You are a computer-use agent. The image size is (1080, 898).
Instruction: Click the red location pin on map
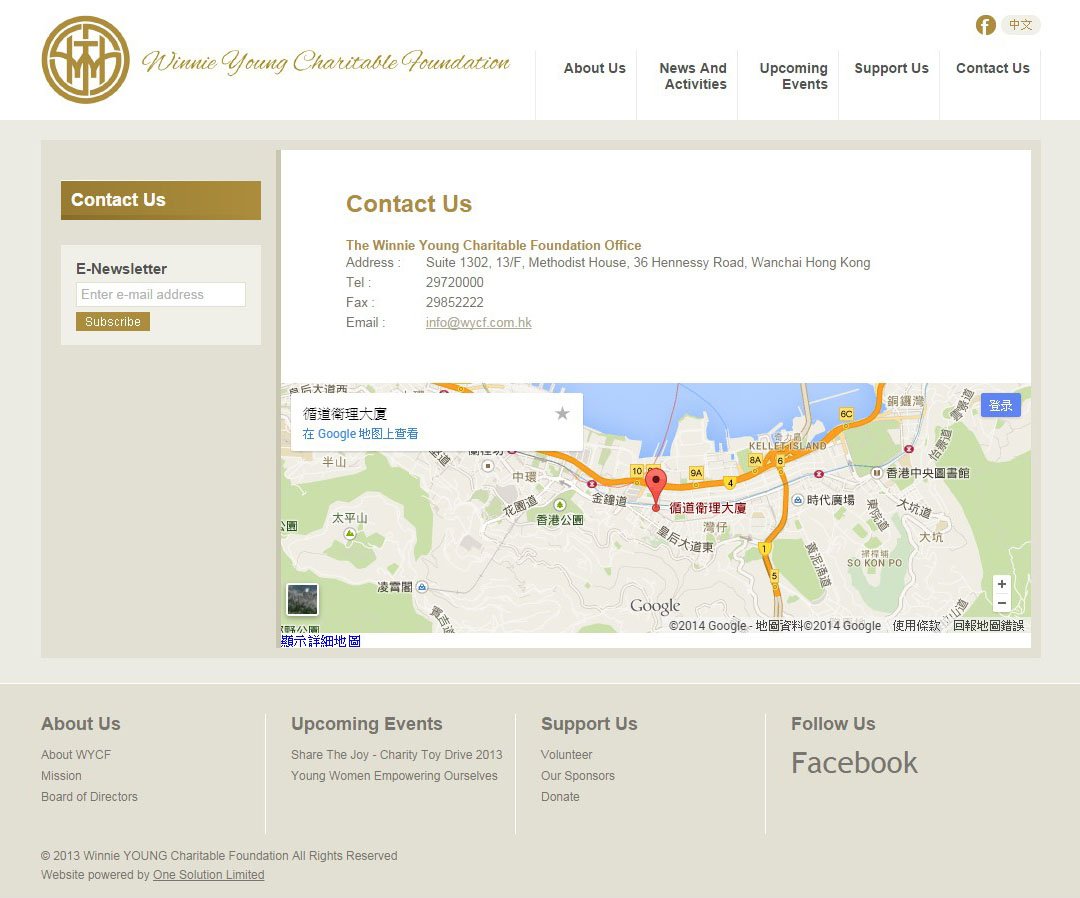pos(656,489)
